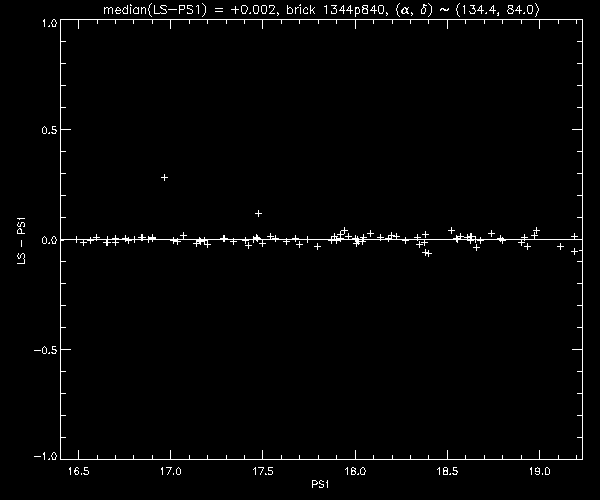
Task: Click the plot title text starting 'median(LS−PS1)'
Action: pos(321,9)
